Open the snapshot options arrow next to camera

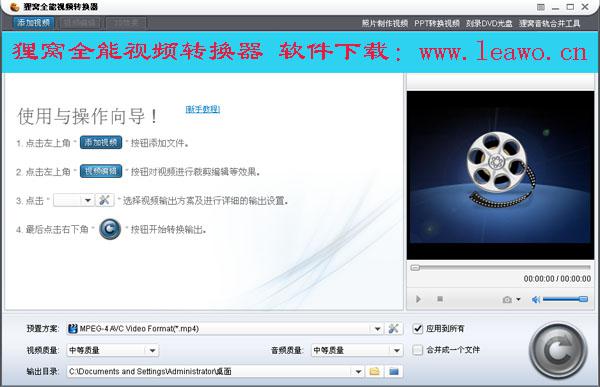[x=518, y=299]
